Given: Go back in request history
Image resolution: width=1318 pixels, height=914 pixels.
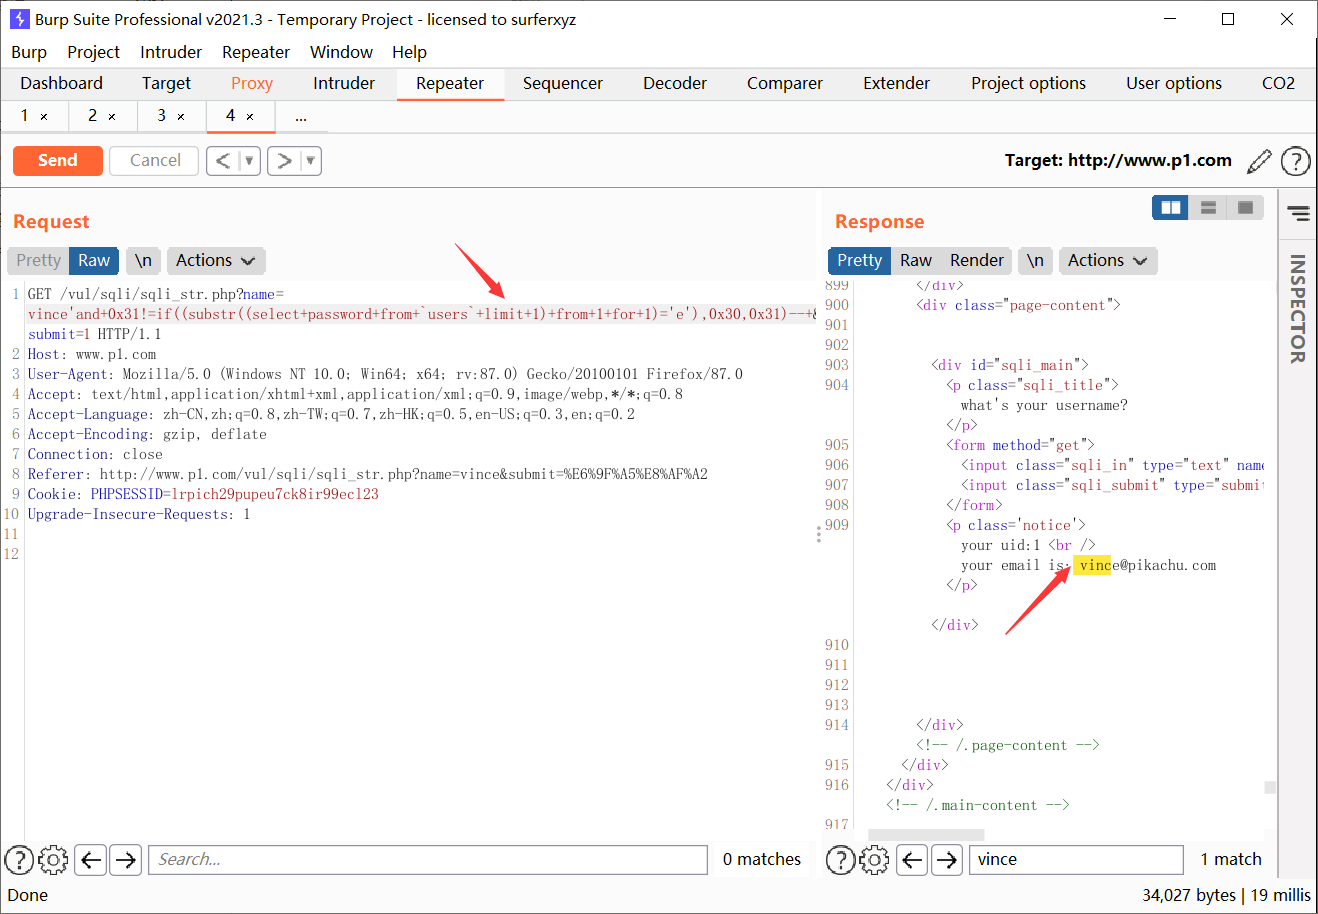Looking at the screenshot, I should [223, 161].
